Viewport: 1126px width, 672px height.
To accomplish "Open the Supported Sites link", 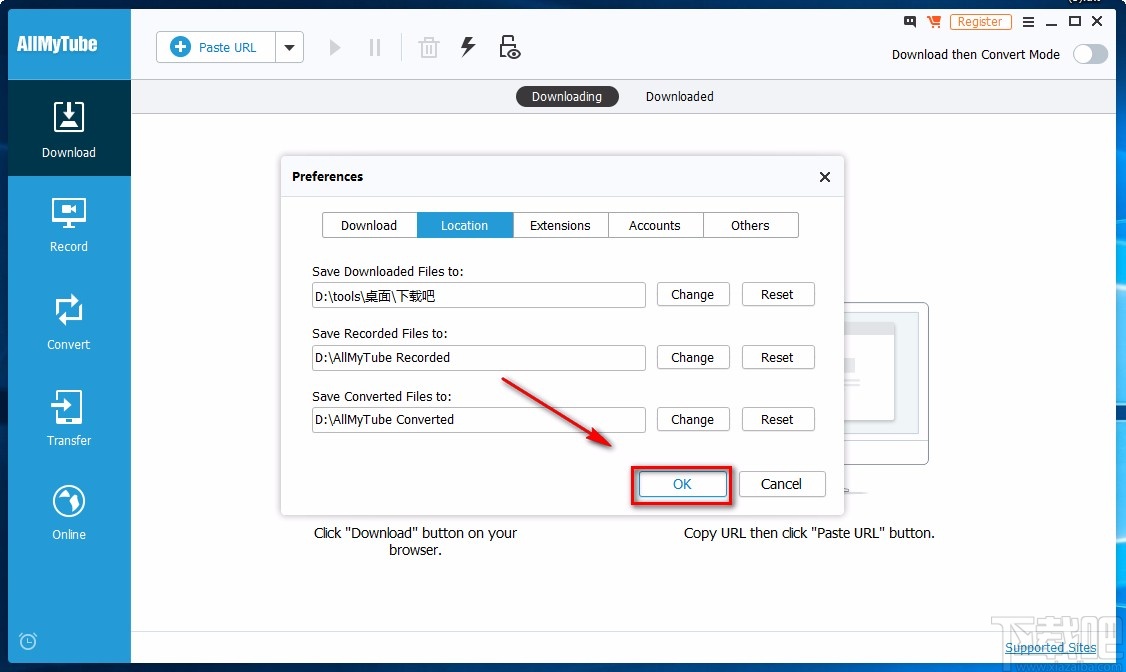I will 1050,647.
